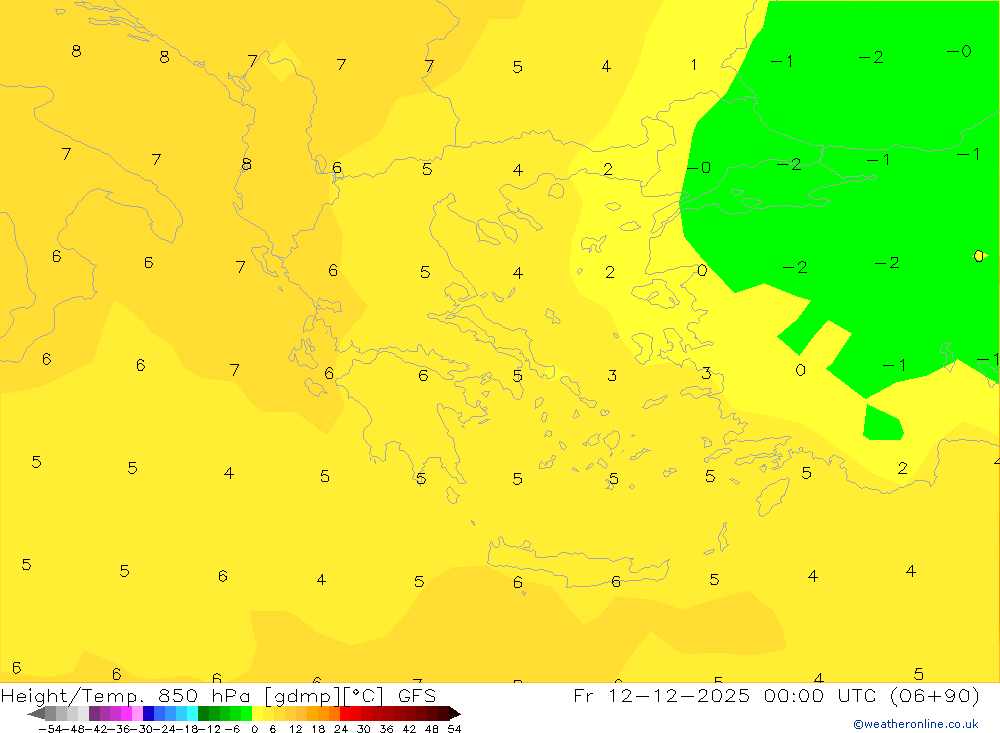Click the legend value '-54'
The width and height of the screenshot is (1000, 733).
click(x=48, y=729)
